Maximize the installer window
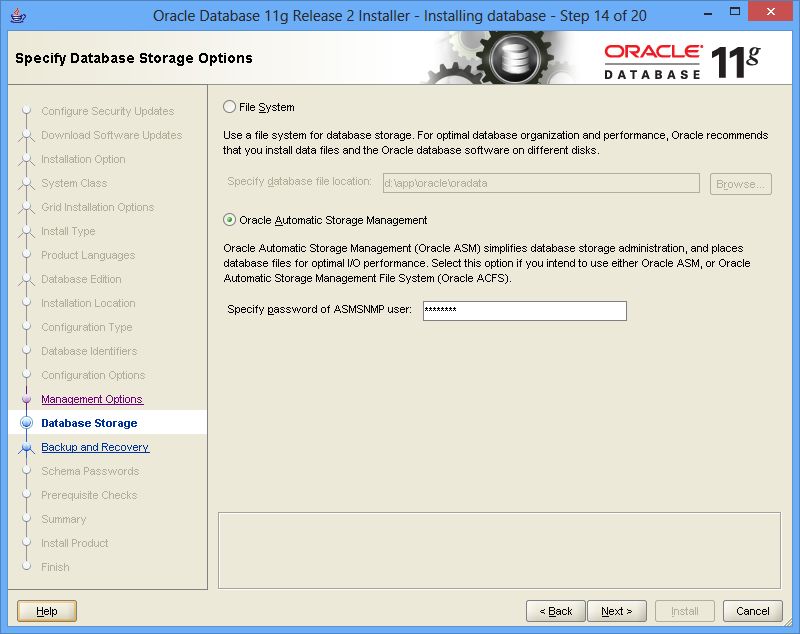This screenshot has width=800, height=634. 735,12
